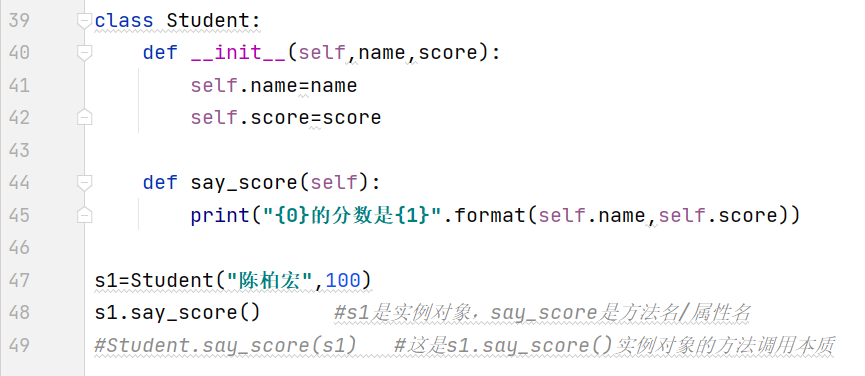
Task: Click commented '#Student.say_score(s1)' on line 49
Action: (x=226, y=345)
